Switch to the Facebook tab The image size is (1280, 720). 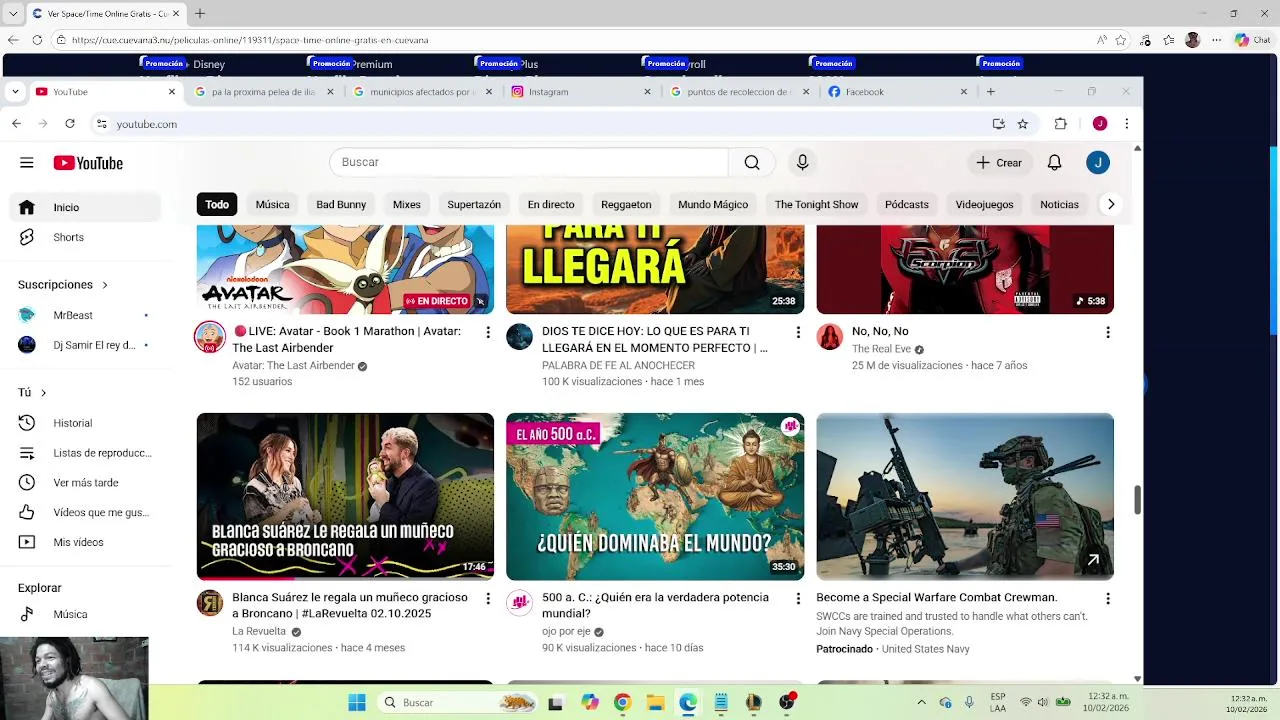898,91
